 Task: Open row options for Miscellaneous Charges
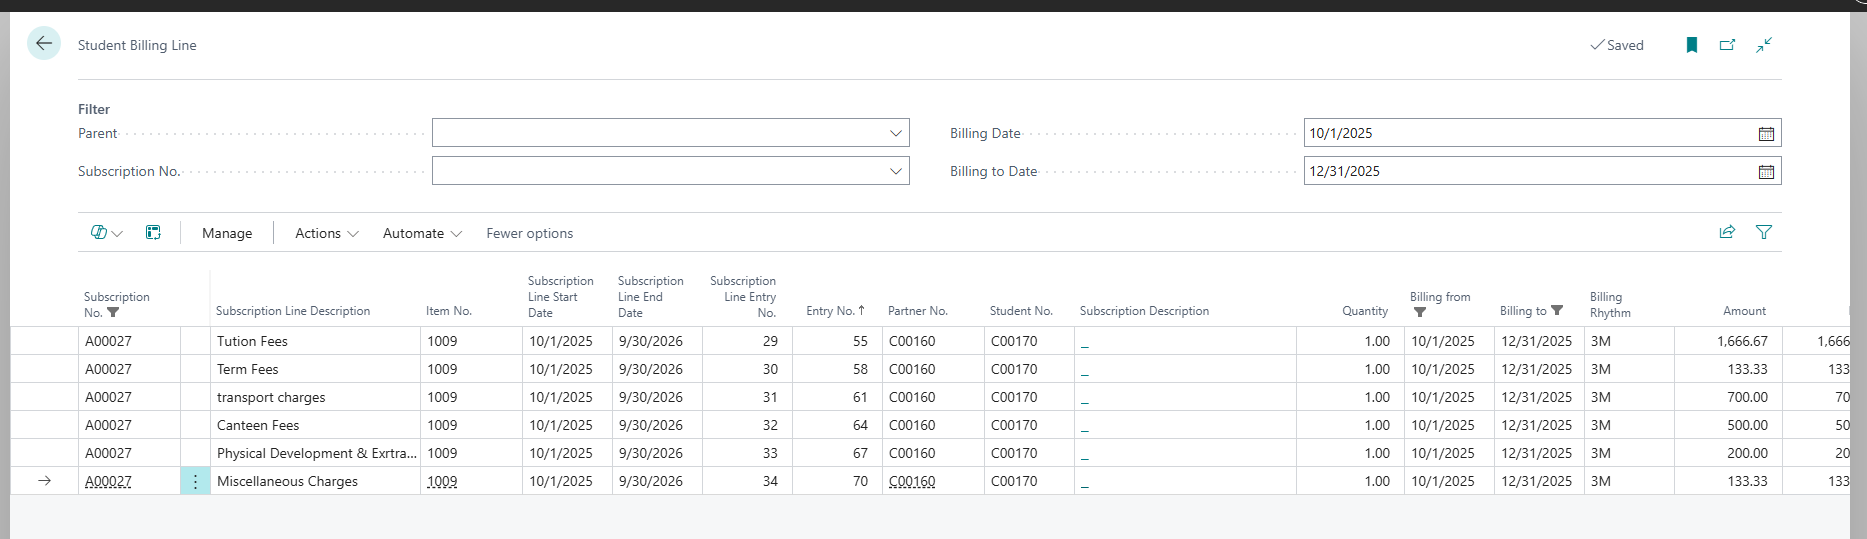(x=195, y=481)
